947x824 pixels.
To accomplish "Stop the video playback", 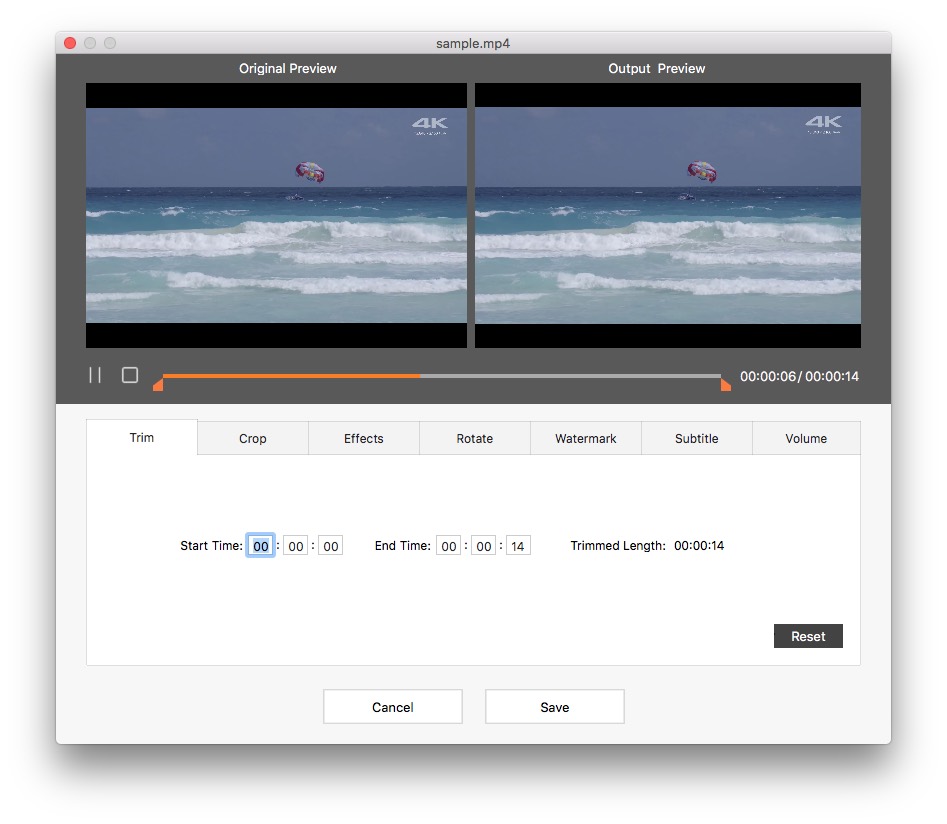I will tap(129, 374).
